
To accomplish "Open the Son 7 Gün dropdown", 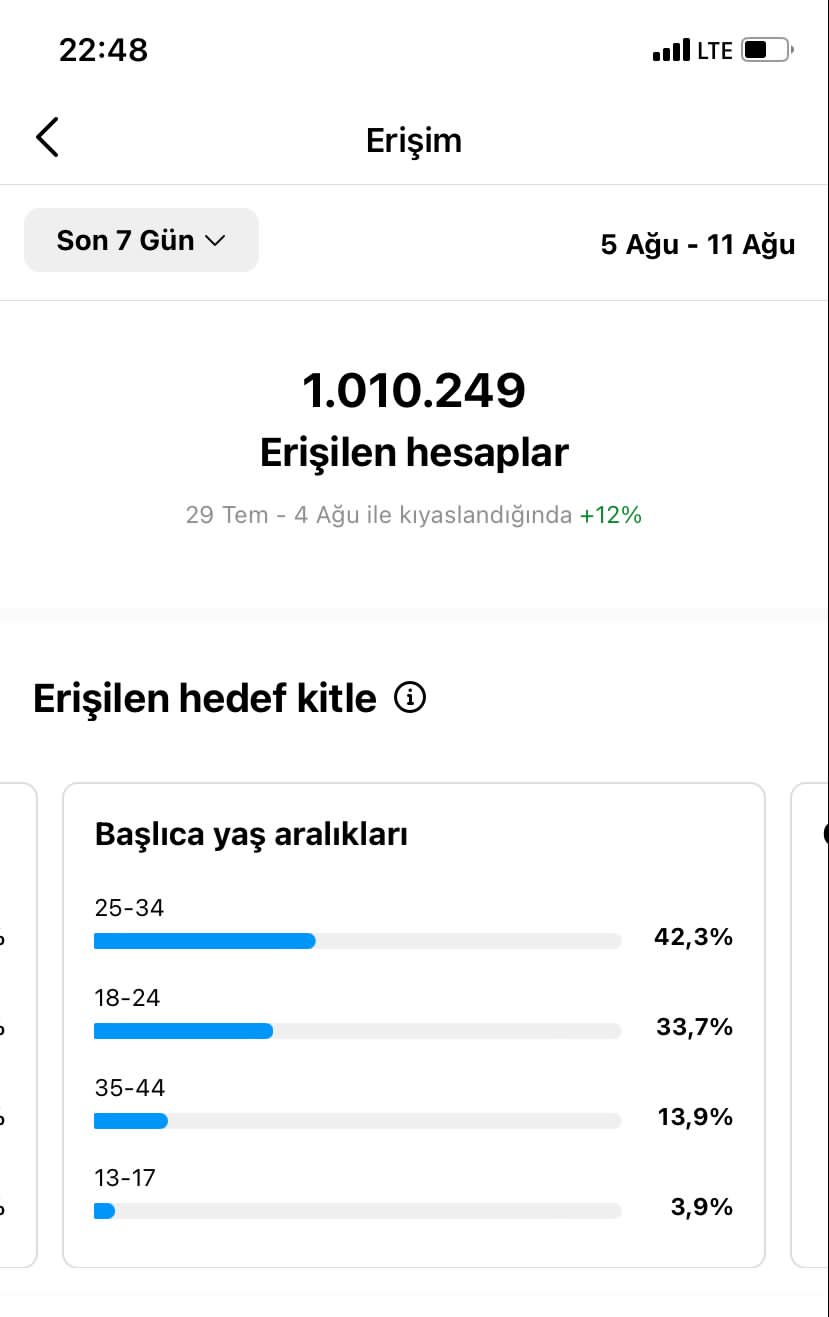I will (x=141, y=240).
